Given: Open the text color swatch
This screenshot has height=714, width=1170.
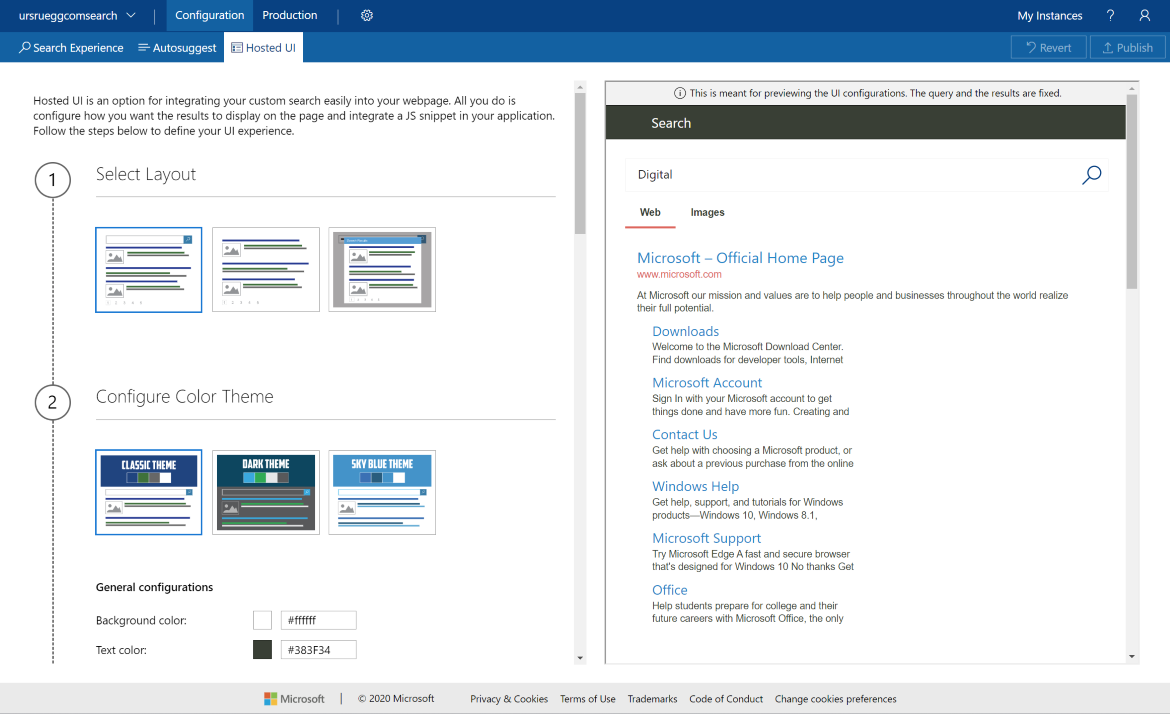Looking at the screenshot, I should click(263, 650).
